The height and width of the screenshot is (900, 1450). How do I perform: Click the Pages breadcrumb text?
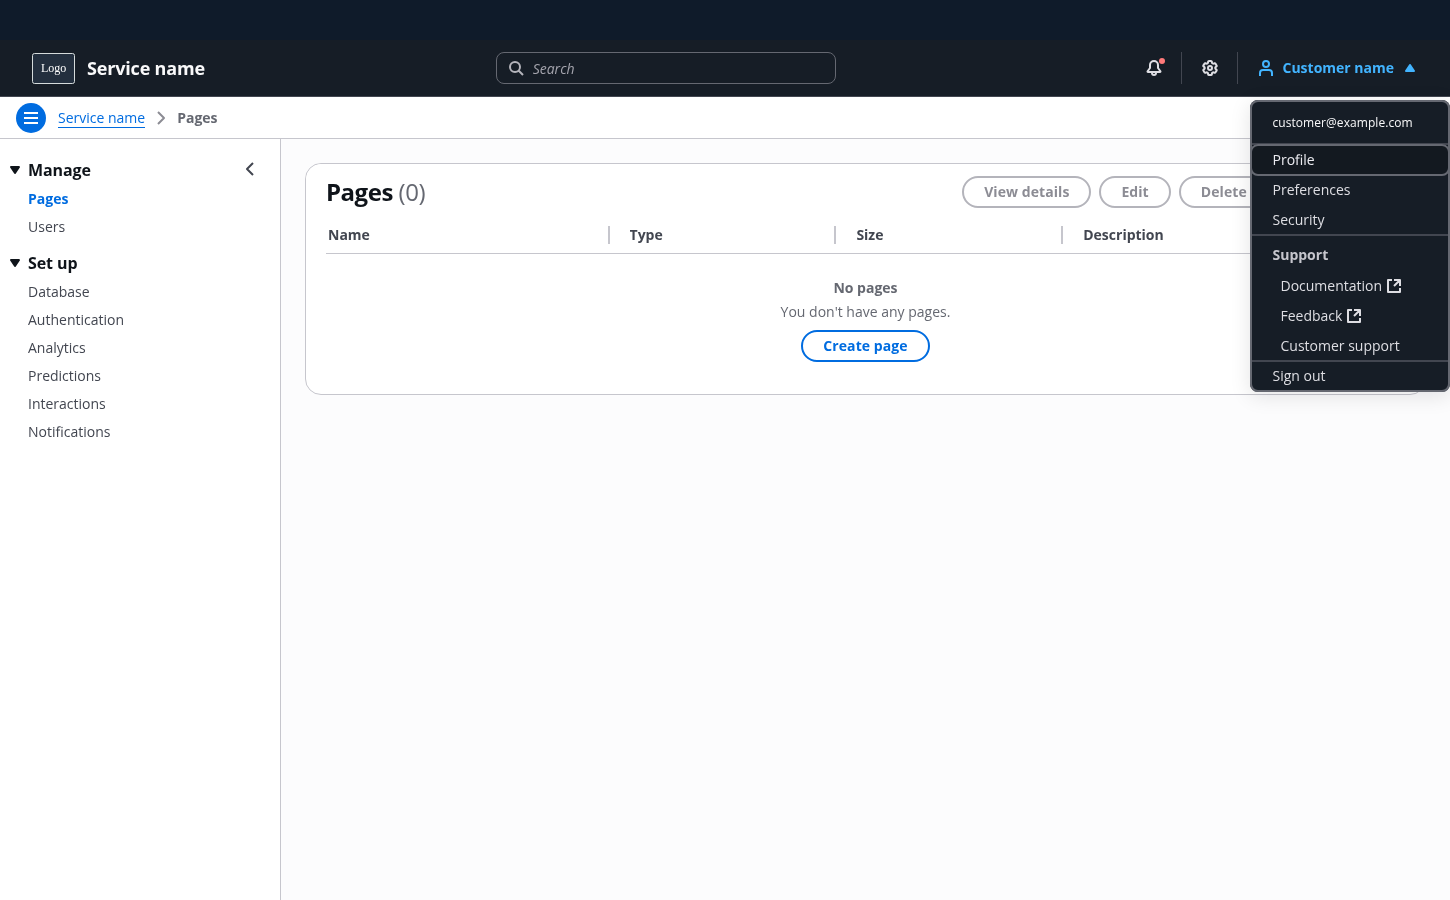tap(197, 118)
